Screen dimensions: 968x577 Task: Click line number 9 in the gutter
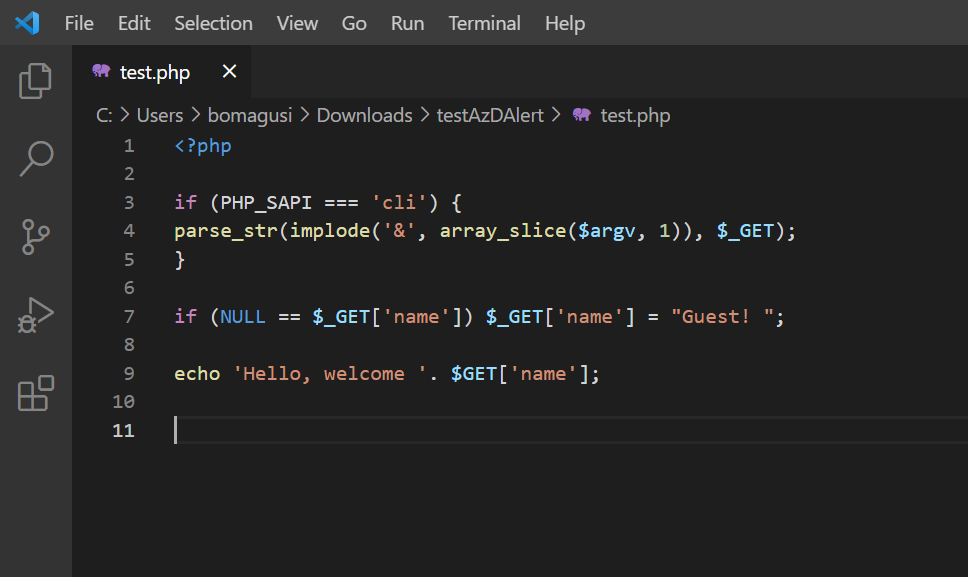[129, 373]
